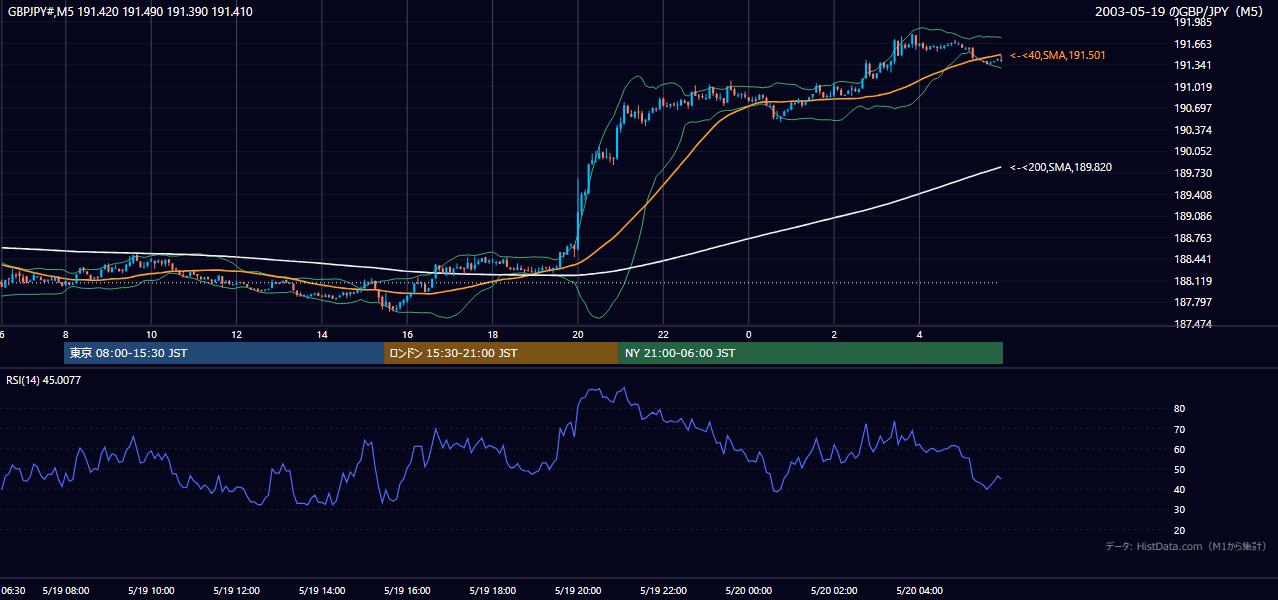Click the RSI 80 level label
Screen dimensions: 1278x600
[1180, 409]
